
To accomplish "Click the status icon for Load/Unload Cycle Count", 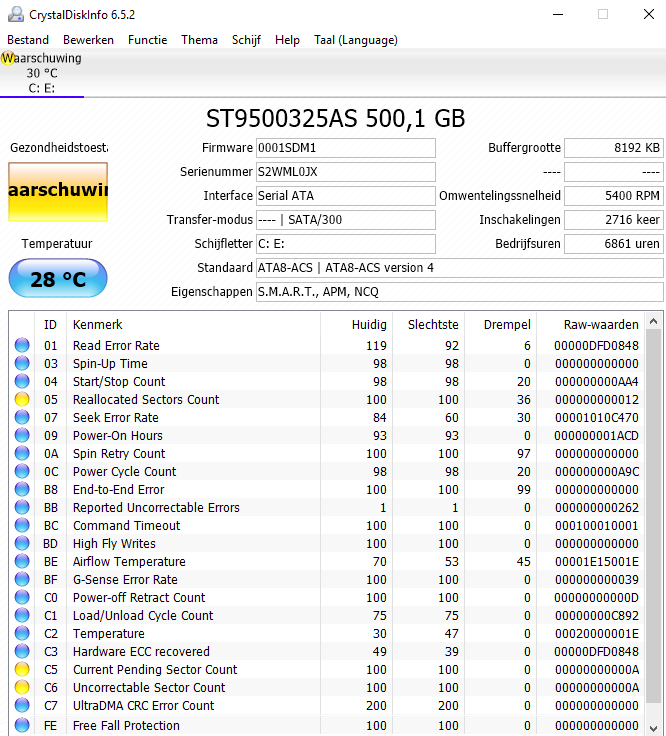I will pyautogui.click(x=22, y=615).
